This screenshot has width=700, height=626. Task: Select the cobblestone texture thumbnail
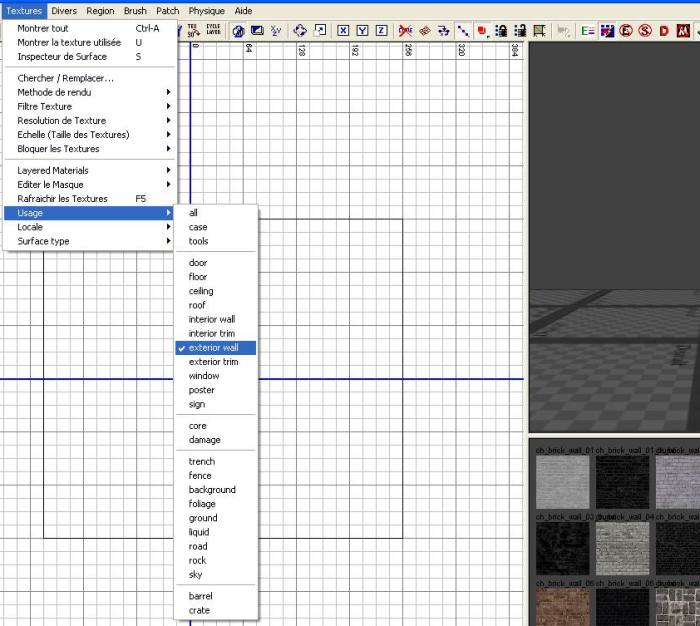678,607
